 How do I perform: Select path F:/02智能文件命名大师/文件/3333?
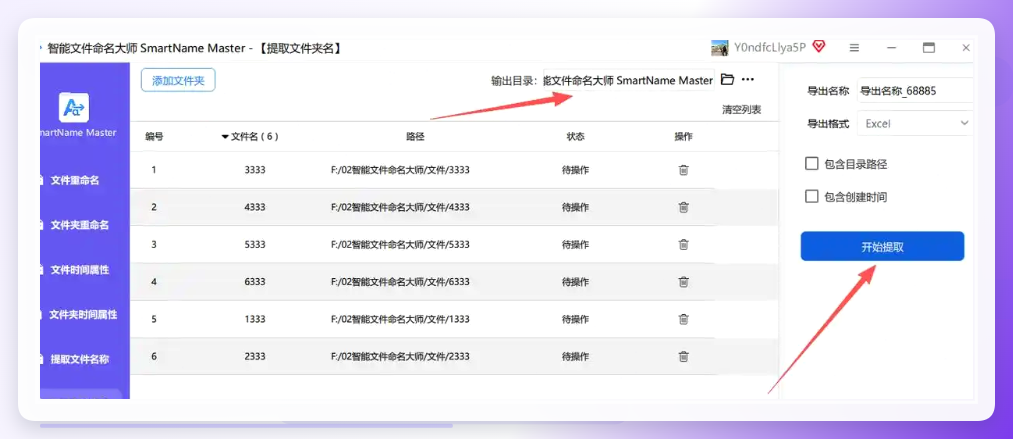click(400, 170)
